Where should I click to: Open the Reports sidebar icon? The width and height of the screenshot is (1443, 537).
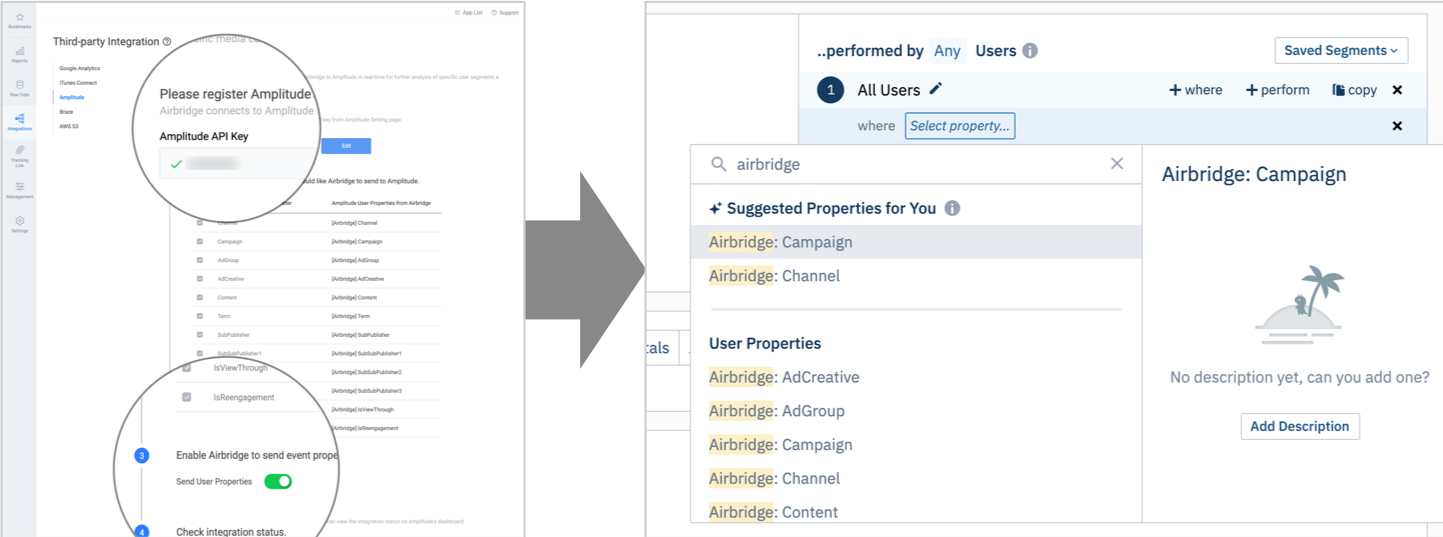click(19, 54)
